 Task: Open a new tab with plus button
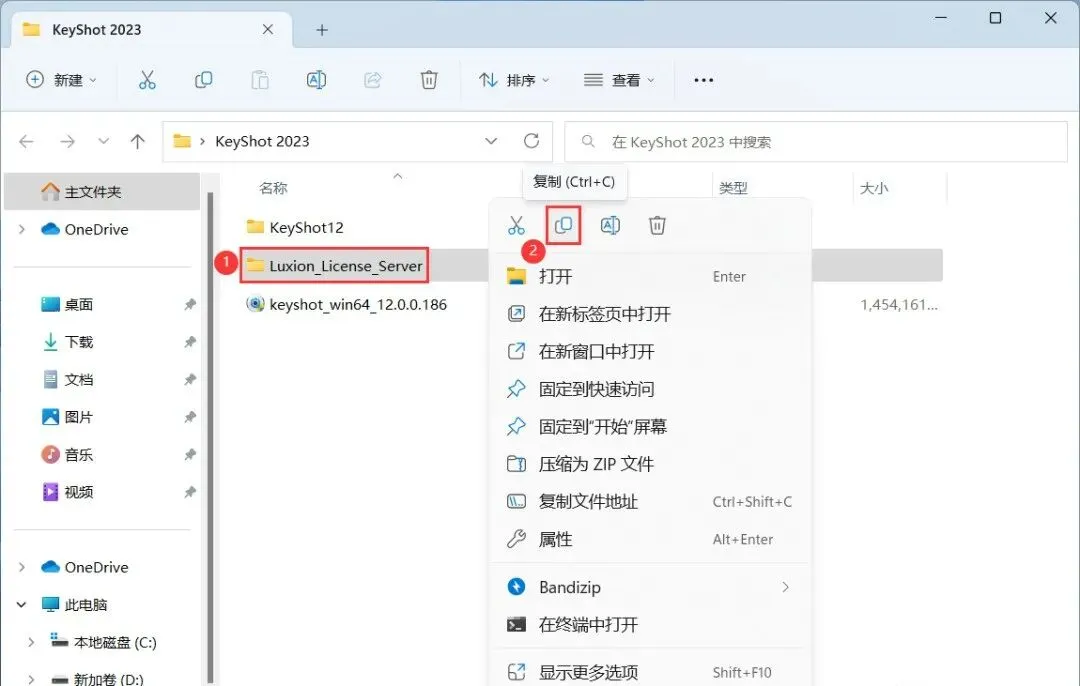point(322,30)
